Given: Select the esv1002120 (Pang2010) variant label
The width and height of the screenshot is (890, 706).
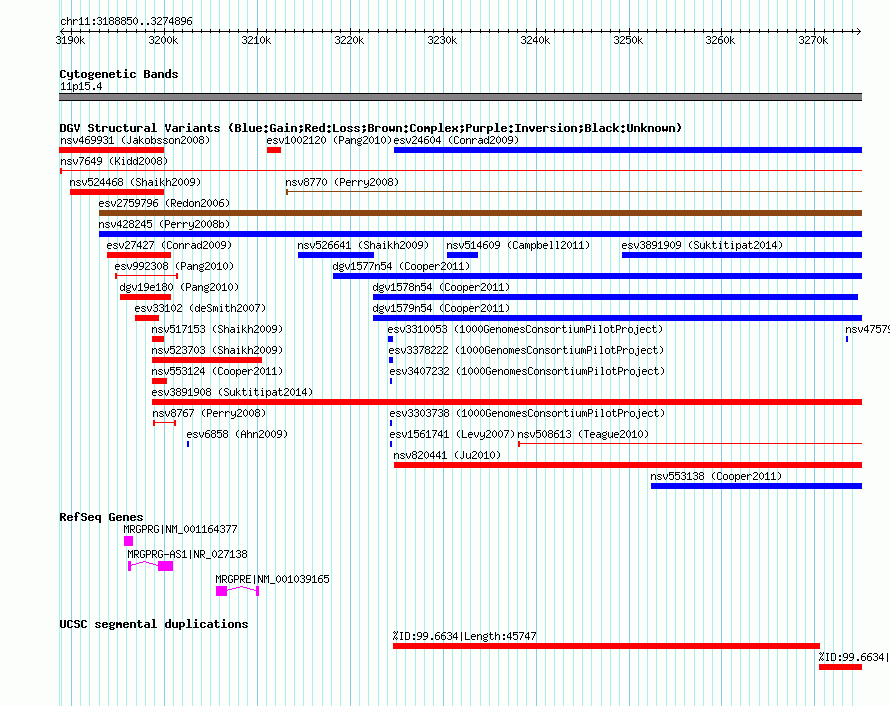Looking at the screenshot, I should tap(329, 140).
